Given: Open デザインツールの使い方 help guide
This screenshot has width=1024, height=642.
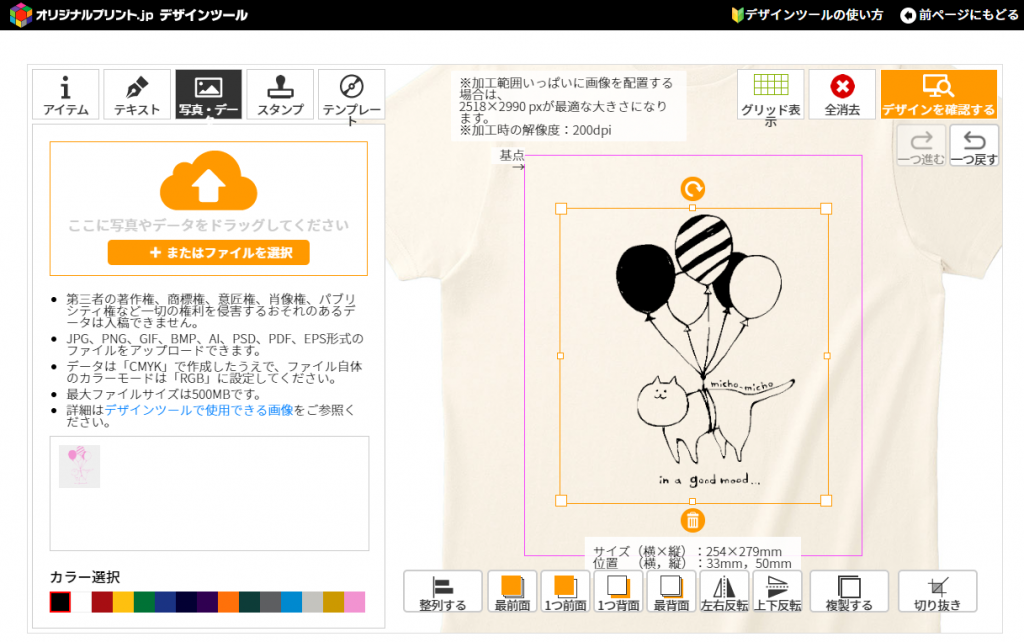Looking at the screenshot, I should click(807, 15).
